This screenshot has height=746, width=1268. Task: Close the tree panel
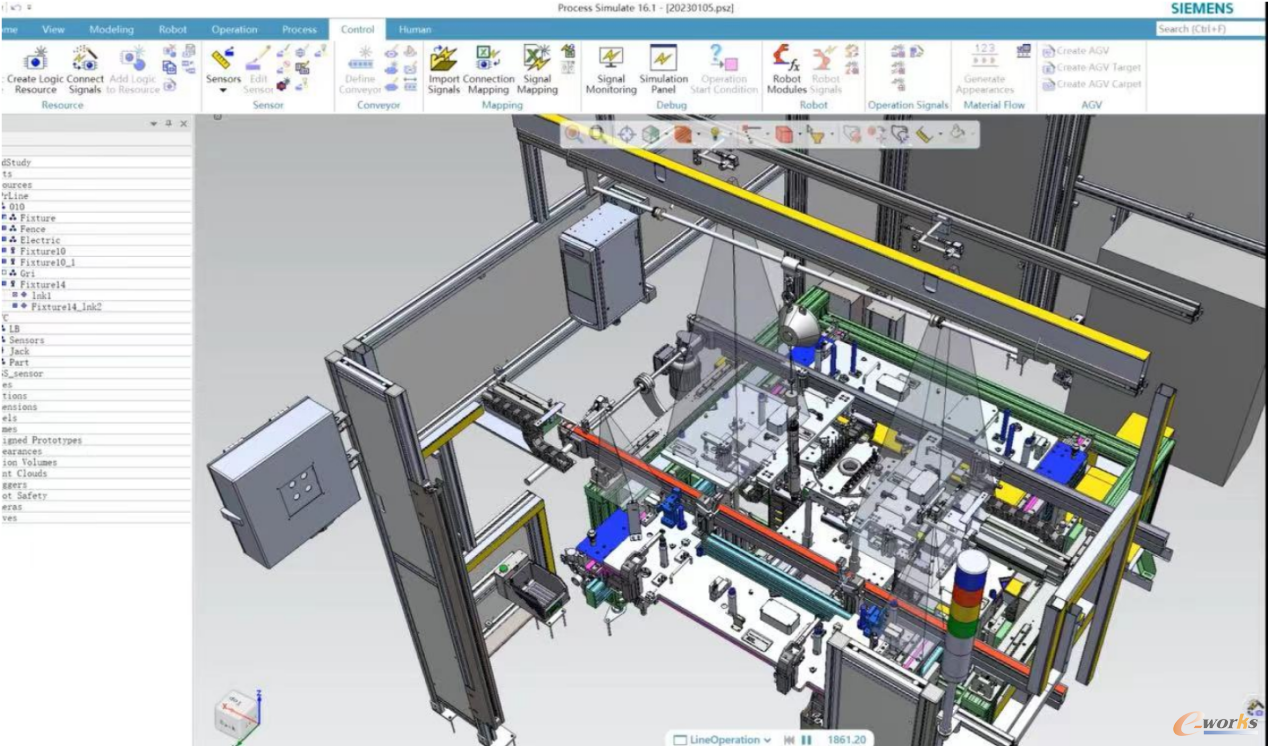183,124
